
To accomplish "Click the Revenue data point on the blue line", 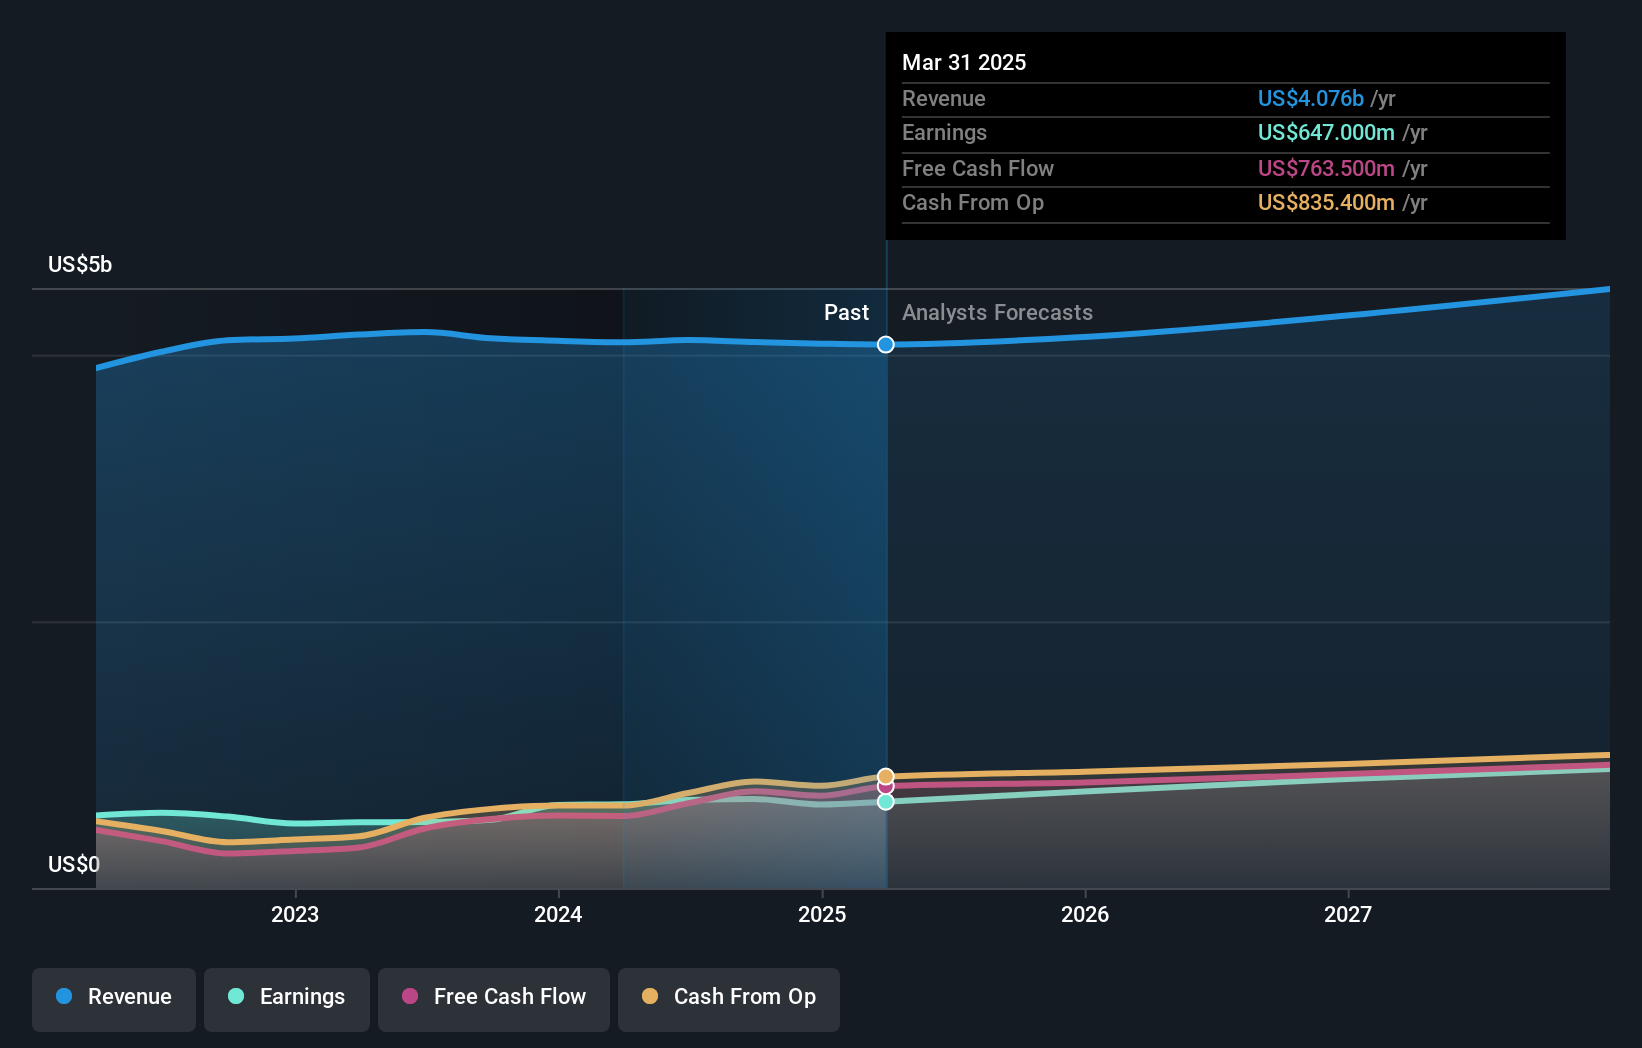I will tap(886, 345).
